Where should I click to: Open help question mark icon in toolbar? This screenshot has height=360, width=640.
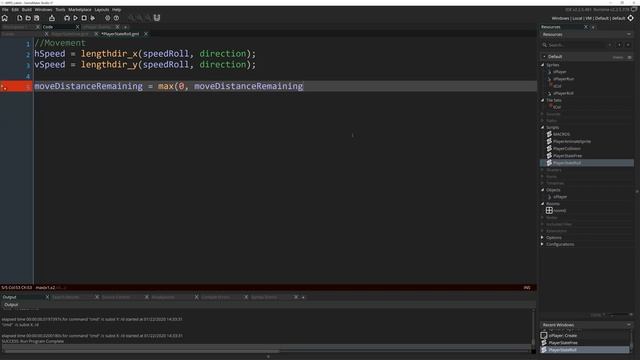click(x=116, y=18)
